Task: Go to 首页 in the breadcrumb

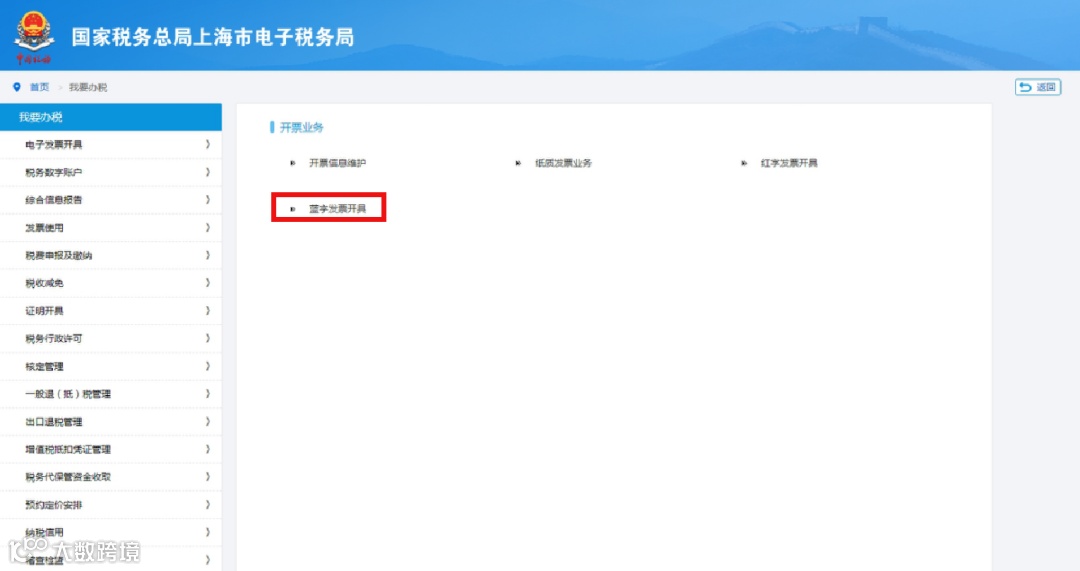Action: pyautogui.click(x=39, y=87)
